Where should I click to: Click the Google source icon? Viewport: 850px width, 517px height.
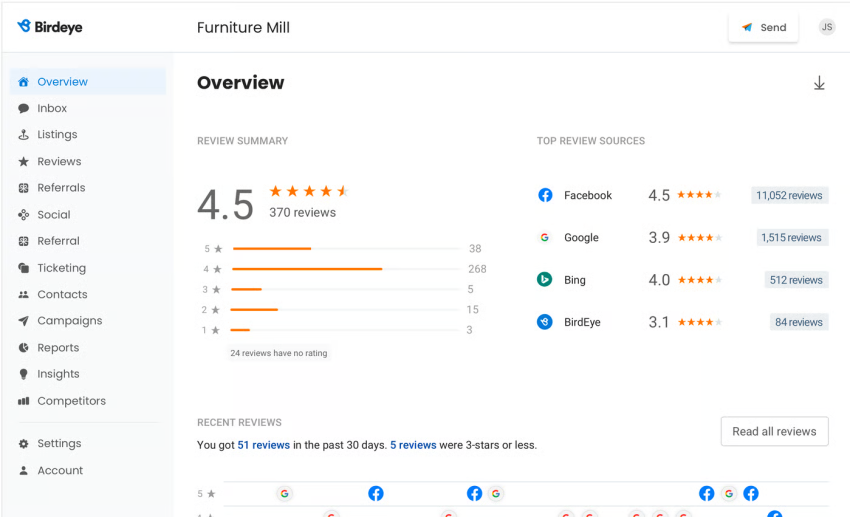[x=545, y=237]
